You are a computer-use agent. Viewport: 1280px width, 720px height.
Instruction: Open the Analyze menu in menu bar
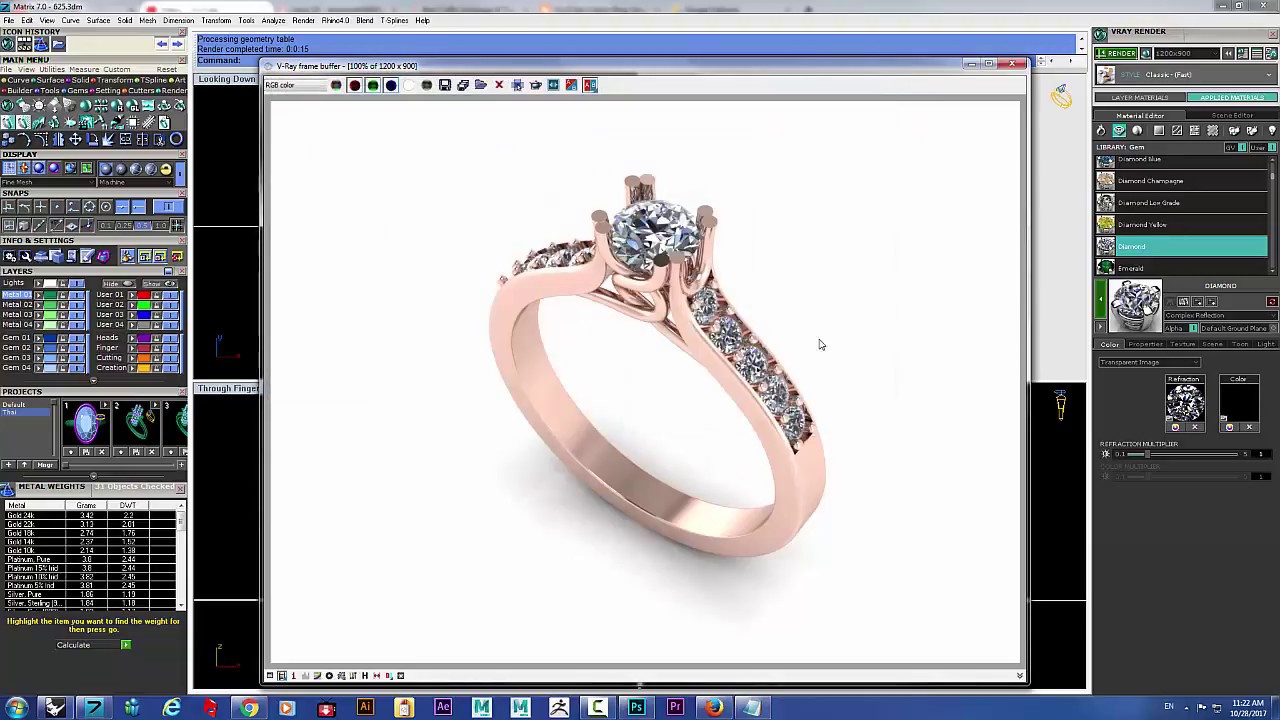coord(273,20)
